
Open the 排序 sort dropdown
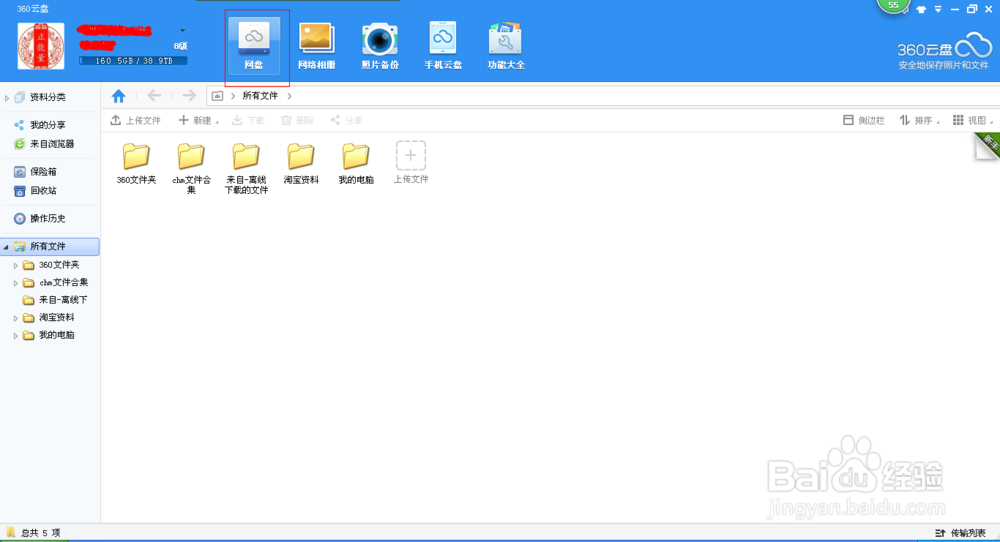tap(919, 120)
